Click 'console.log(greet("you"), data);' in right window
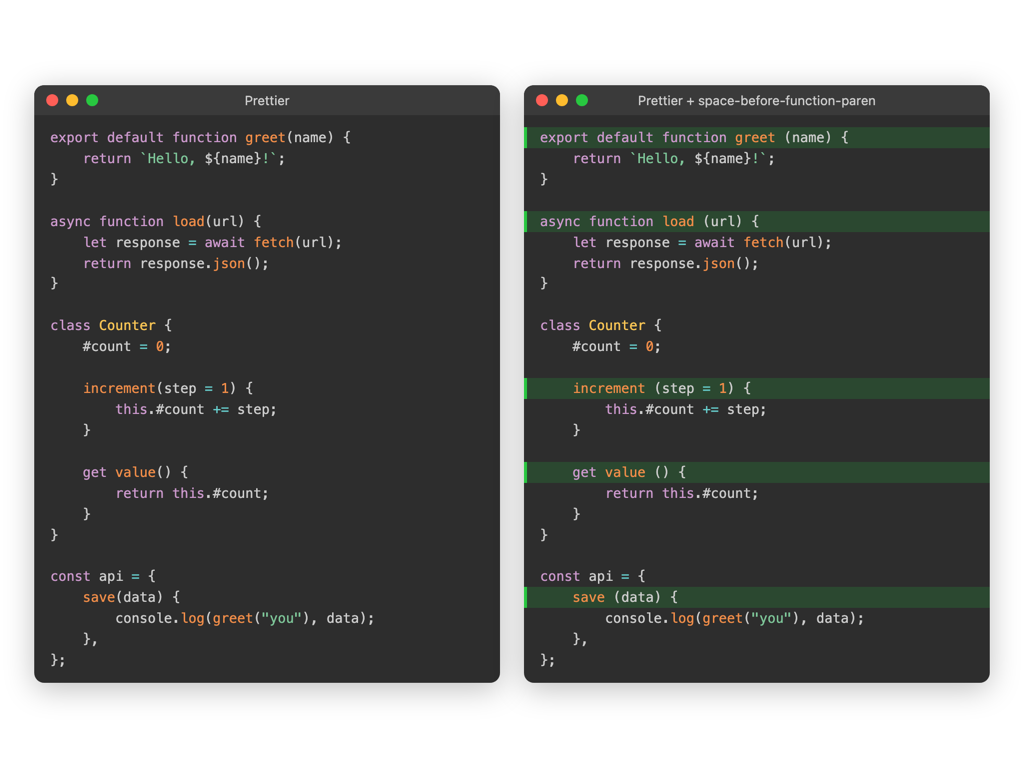 tap(735, 618)
